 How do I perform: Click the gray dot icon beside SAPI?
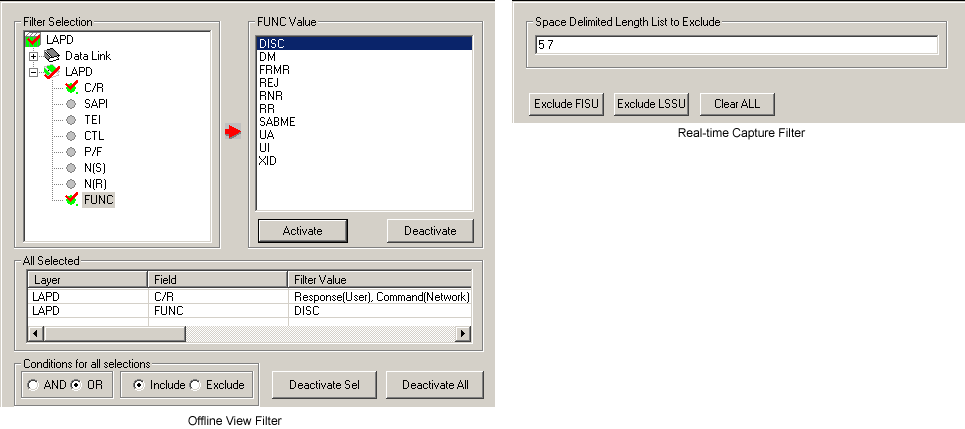point(71,103)
